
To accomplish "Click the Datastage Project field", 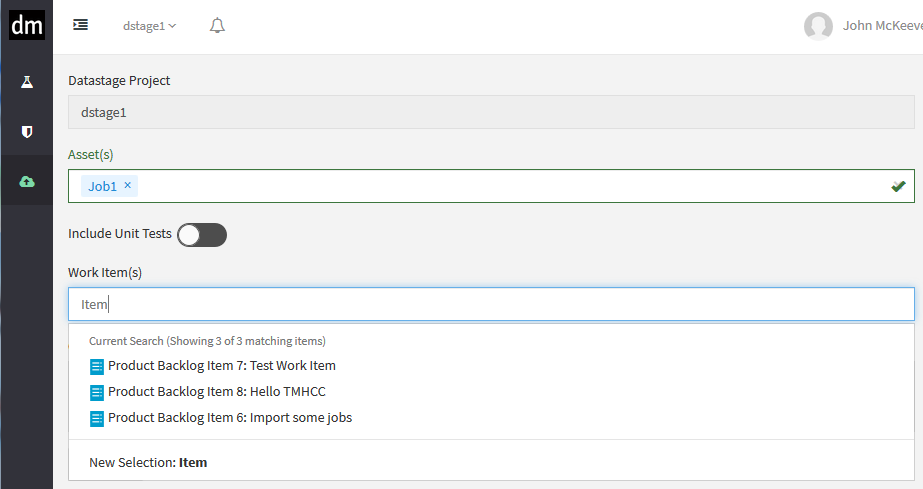I will [490, 113].
